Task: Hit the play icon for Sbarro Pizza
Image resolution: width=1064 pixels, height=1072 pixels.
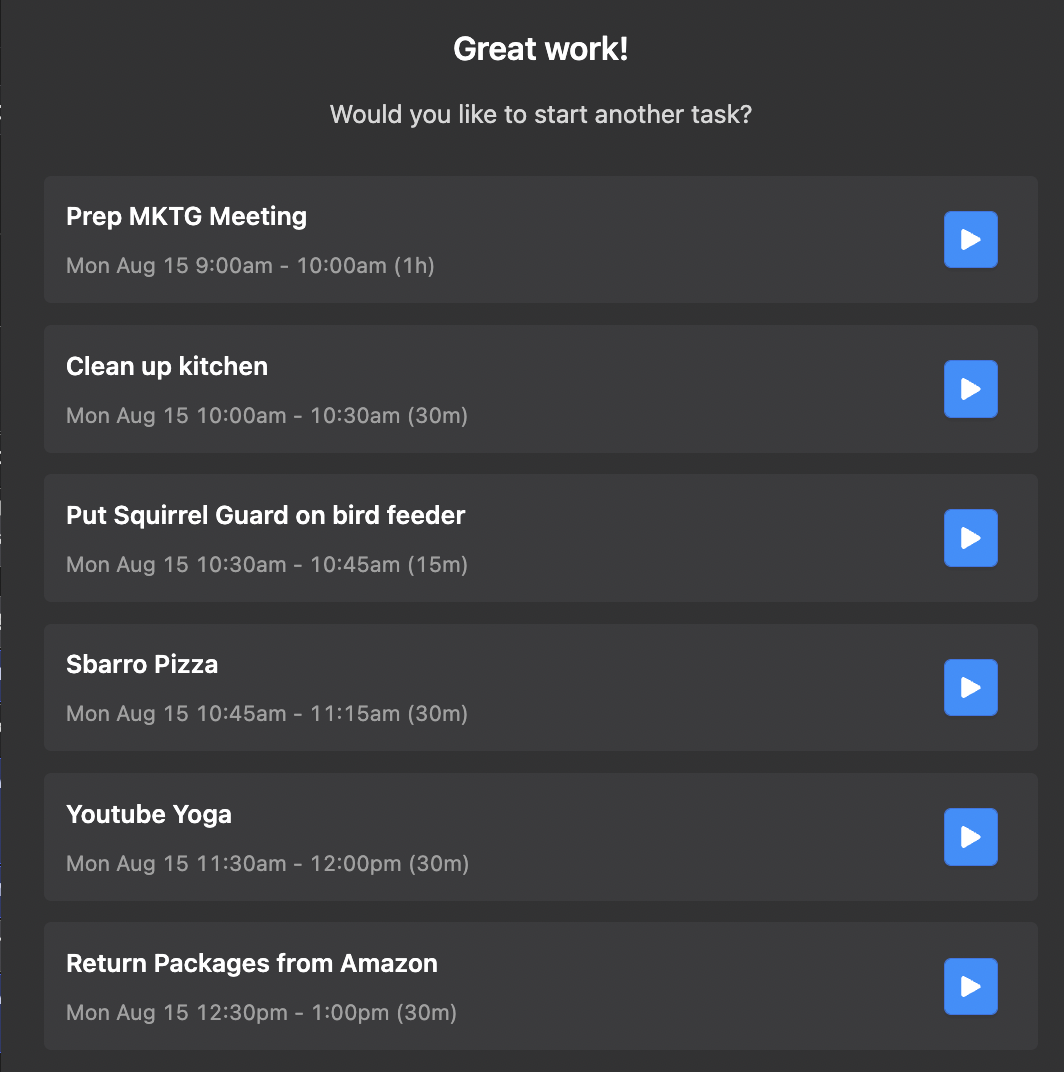Action: (970, 687)
